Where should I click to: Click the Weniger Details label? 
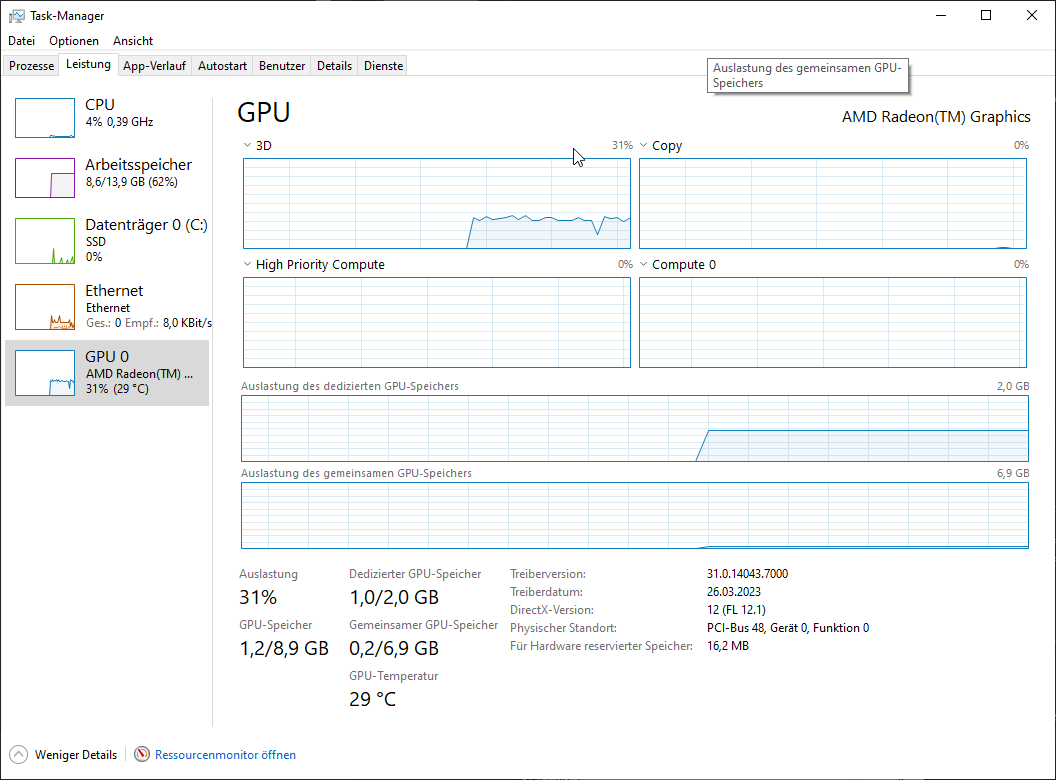pos(76,755)
